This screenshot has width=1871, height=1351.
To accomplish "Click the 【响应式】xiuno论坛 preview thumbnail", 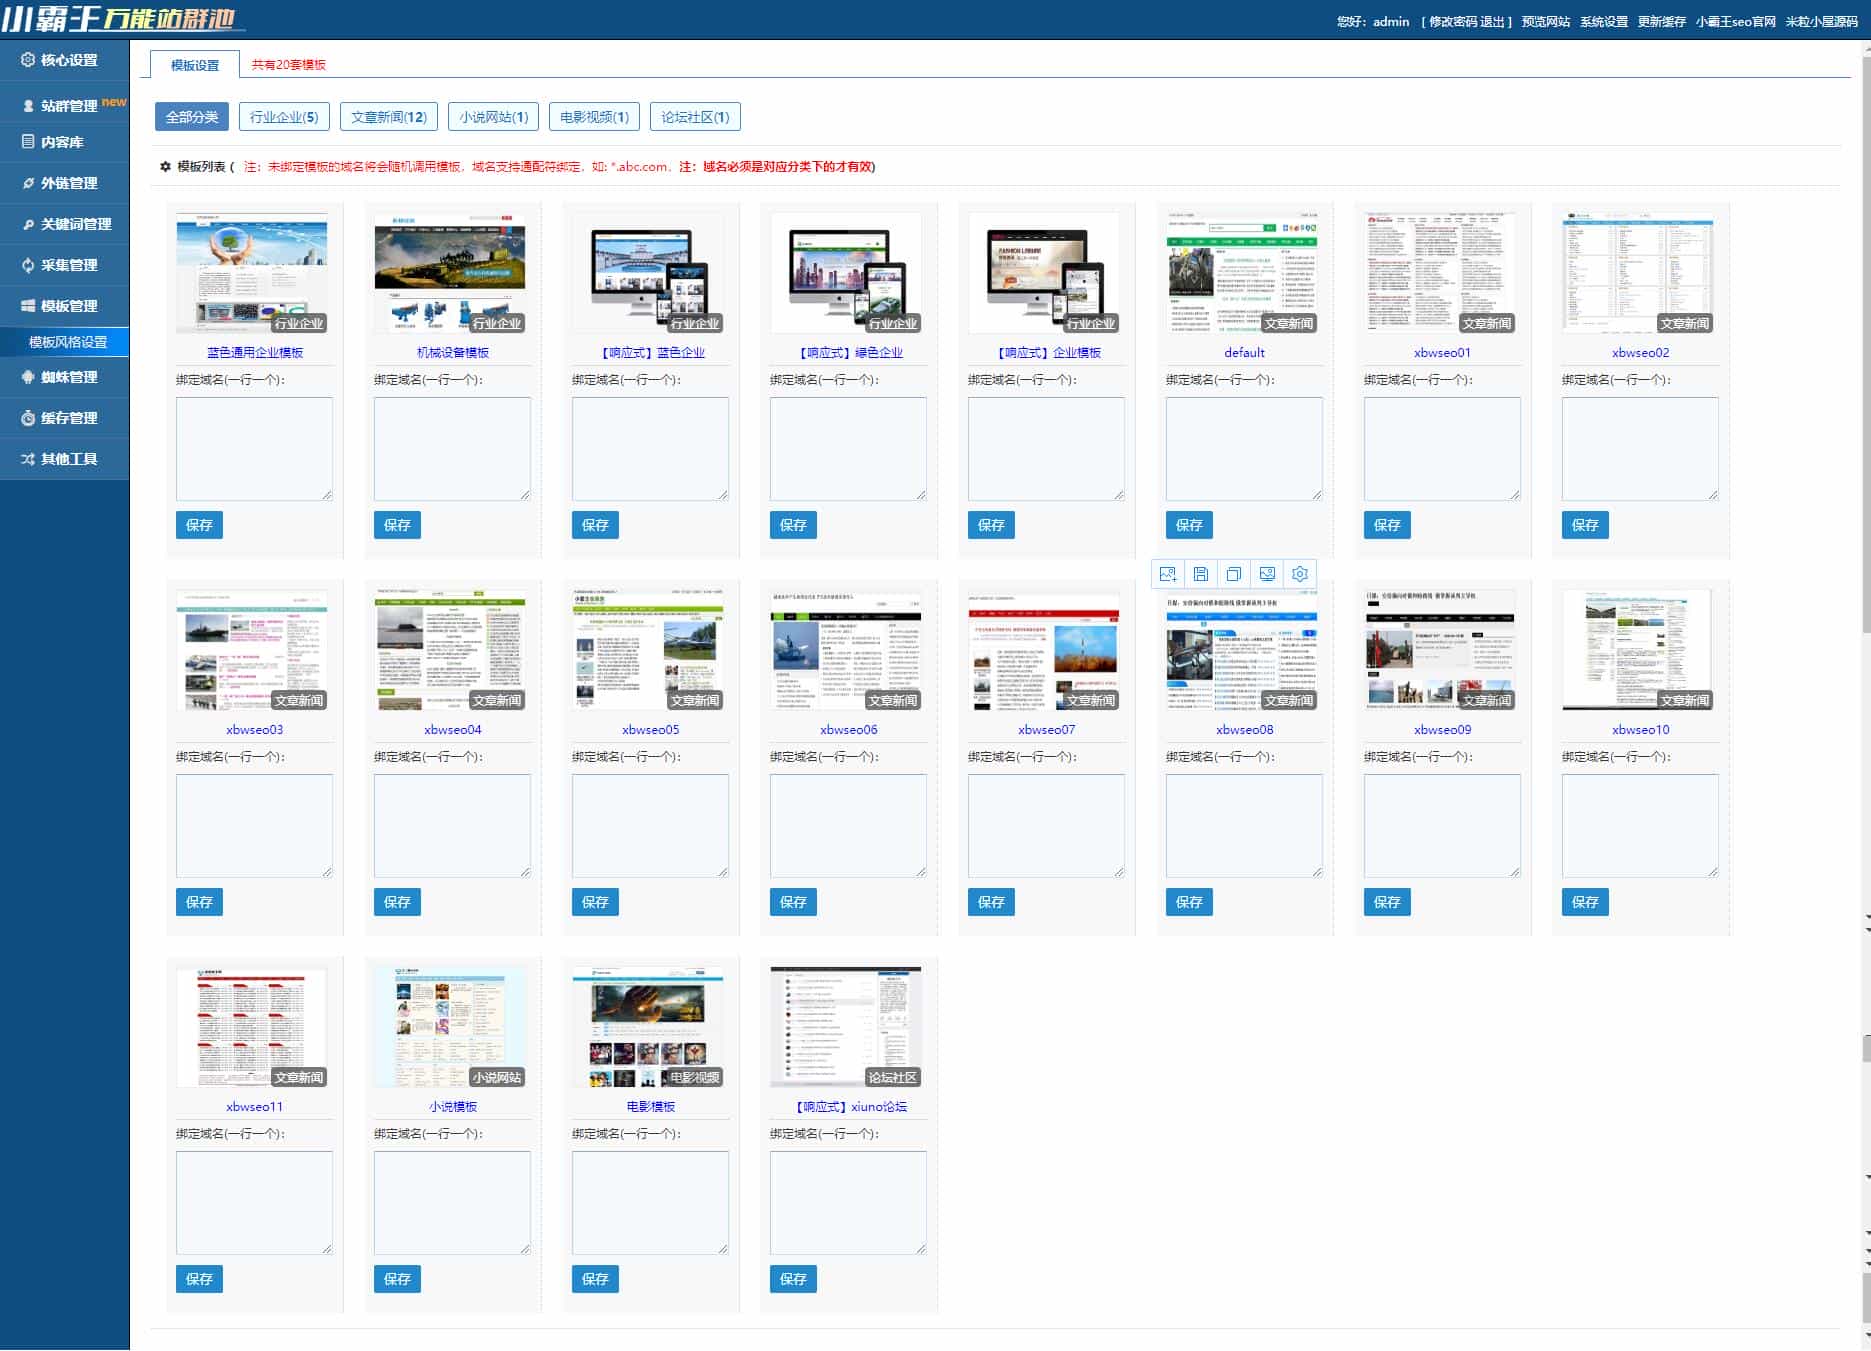I will click(846, 1027).
